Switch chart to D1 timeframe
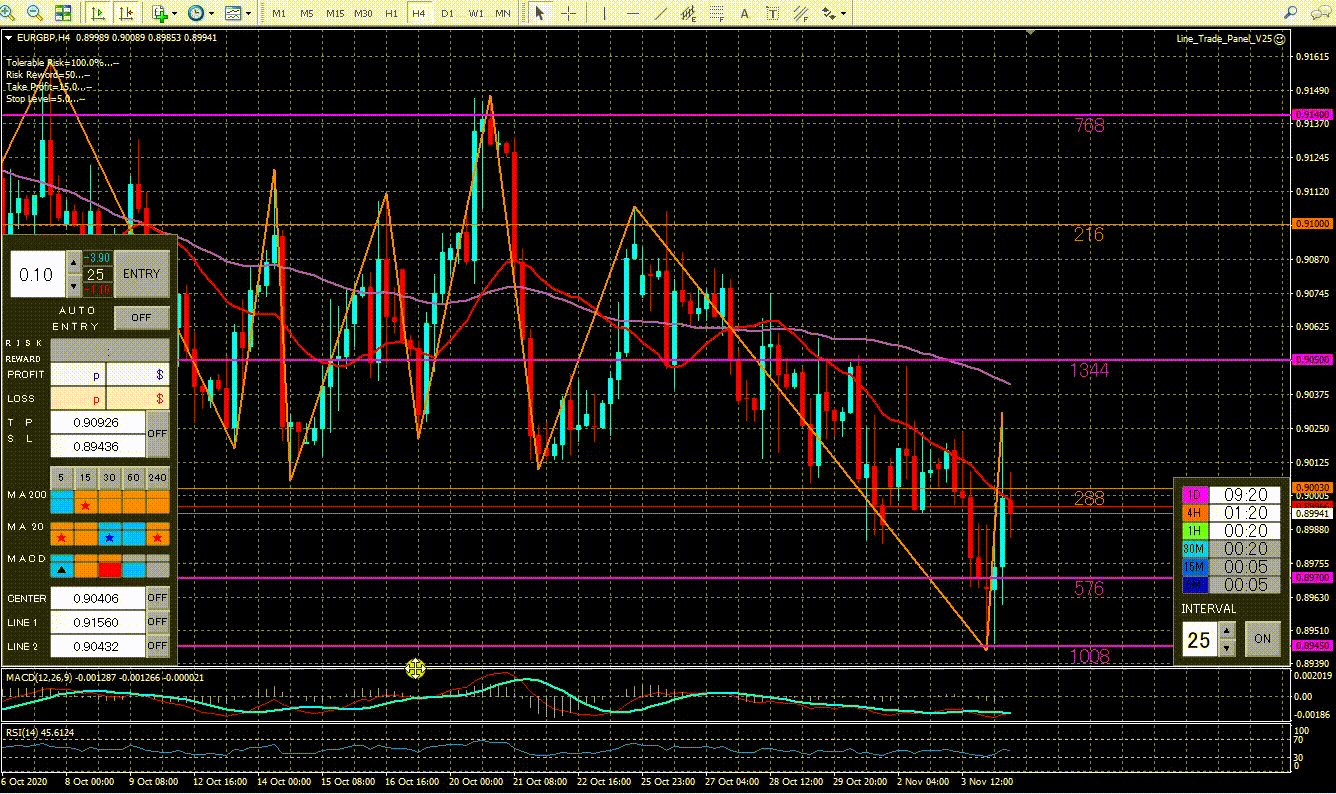Screen dimensions: 1336x794 (447, 13)
